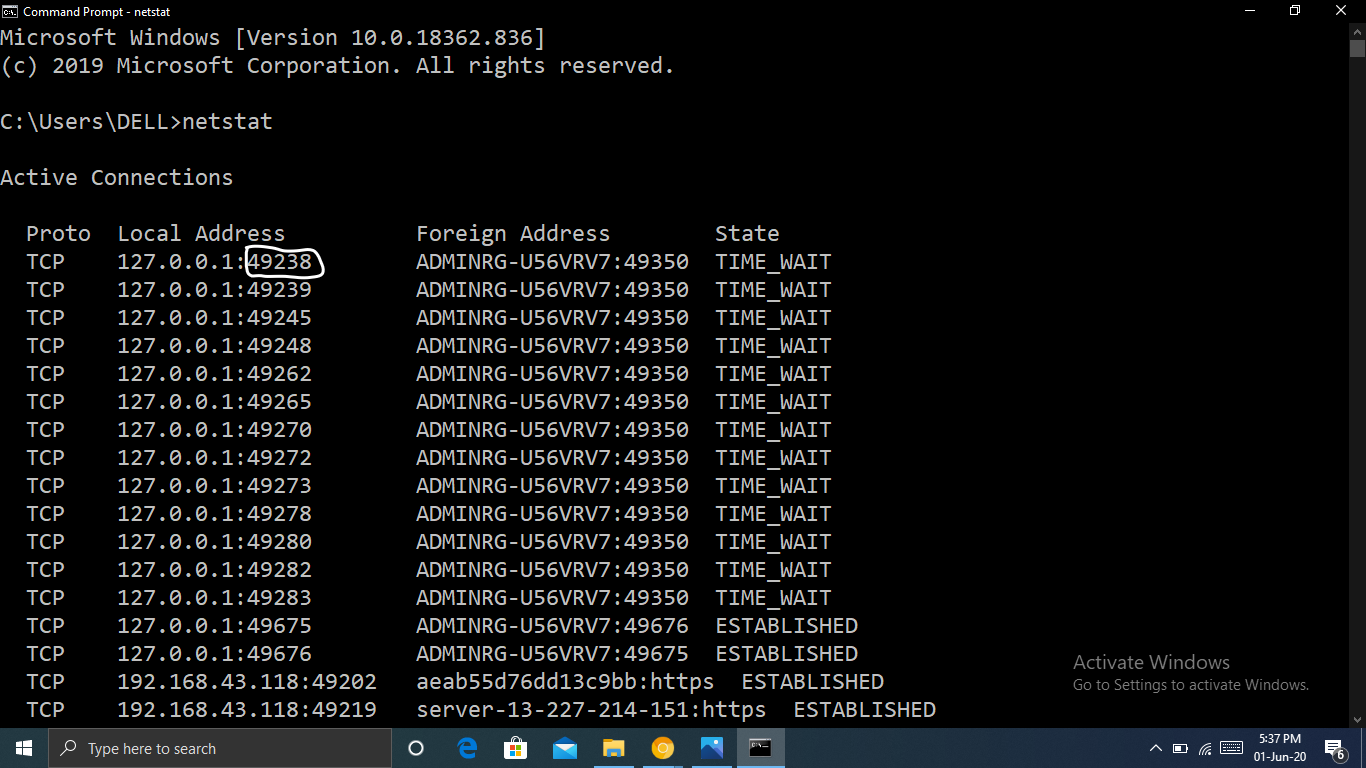
Task: Click the Type here to search box
Action: click(x=220, y=748)
